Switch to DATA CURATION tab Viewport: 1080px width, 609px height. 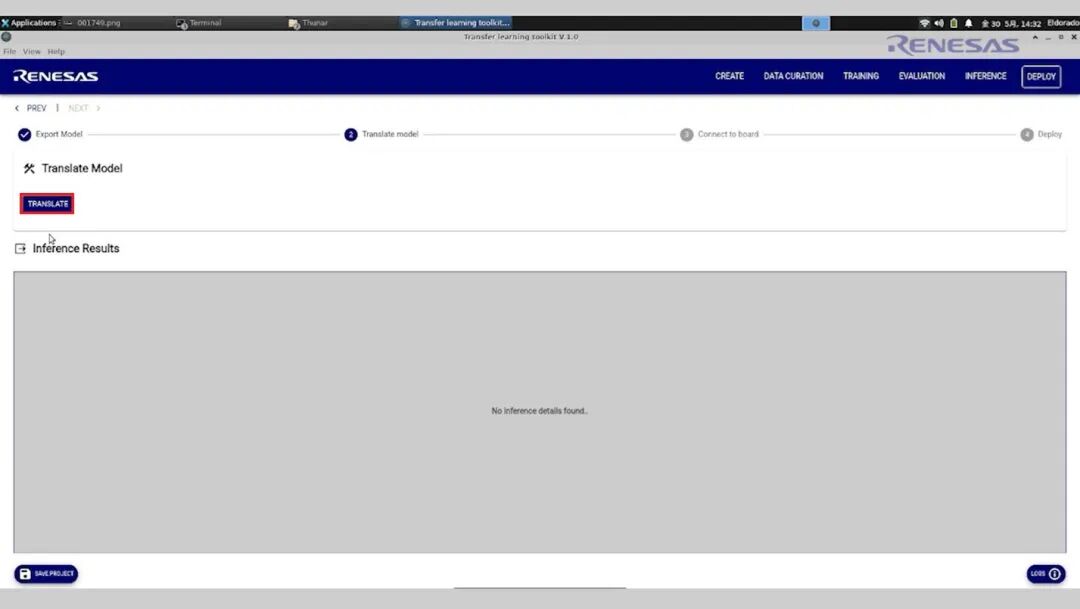coord(793,76)
